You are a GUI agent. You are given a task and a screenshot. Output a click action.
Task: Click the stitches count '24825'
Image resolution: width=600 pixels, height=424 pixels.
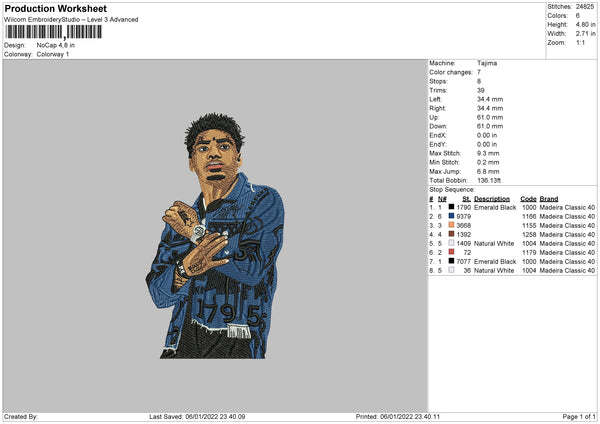(585, 7)
